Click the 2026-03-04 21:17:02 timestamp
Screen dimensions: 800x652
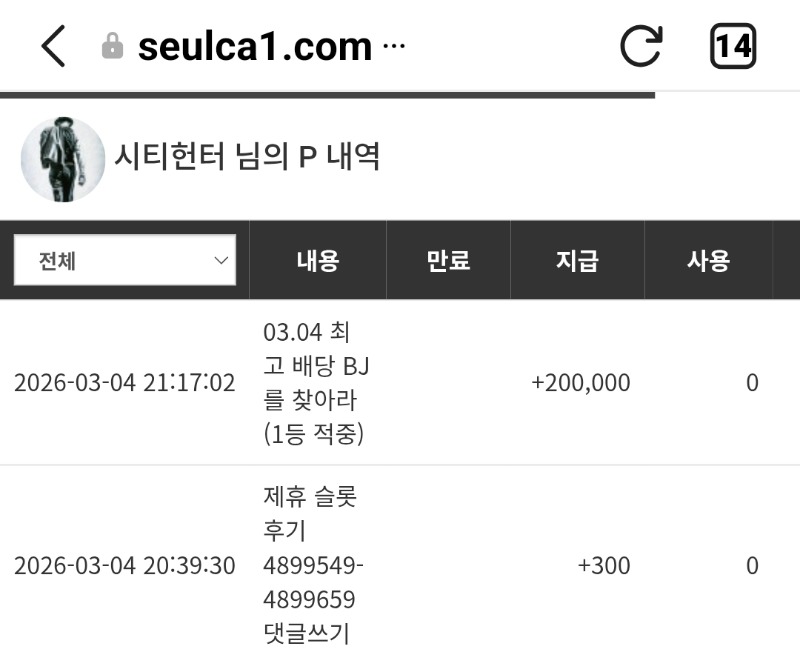point(125,383)
